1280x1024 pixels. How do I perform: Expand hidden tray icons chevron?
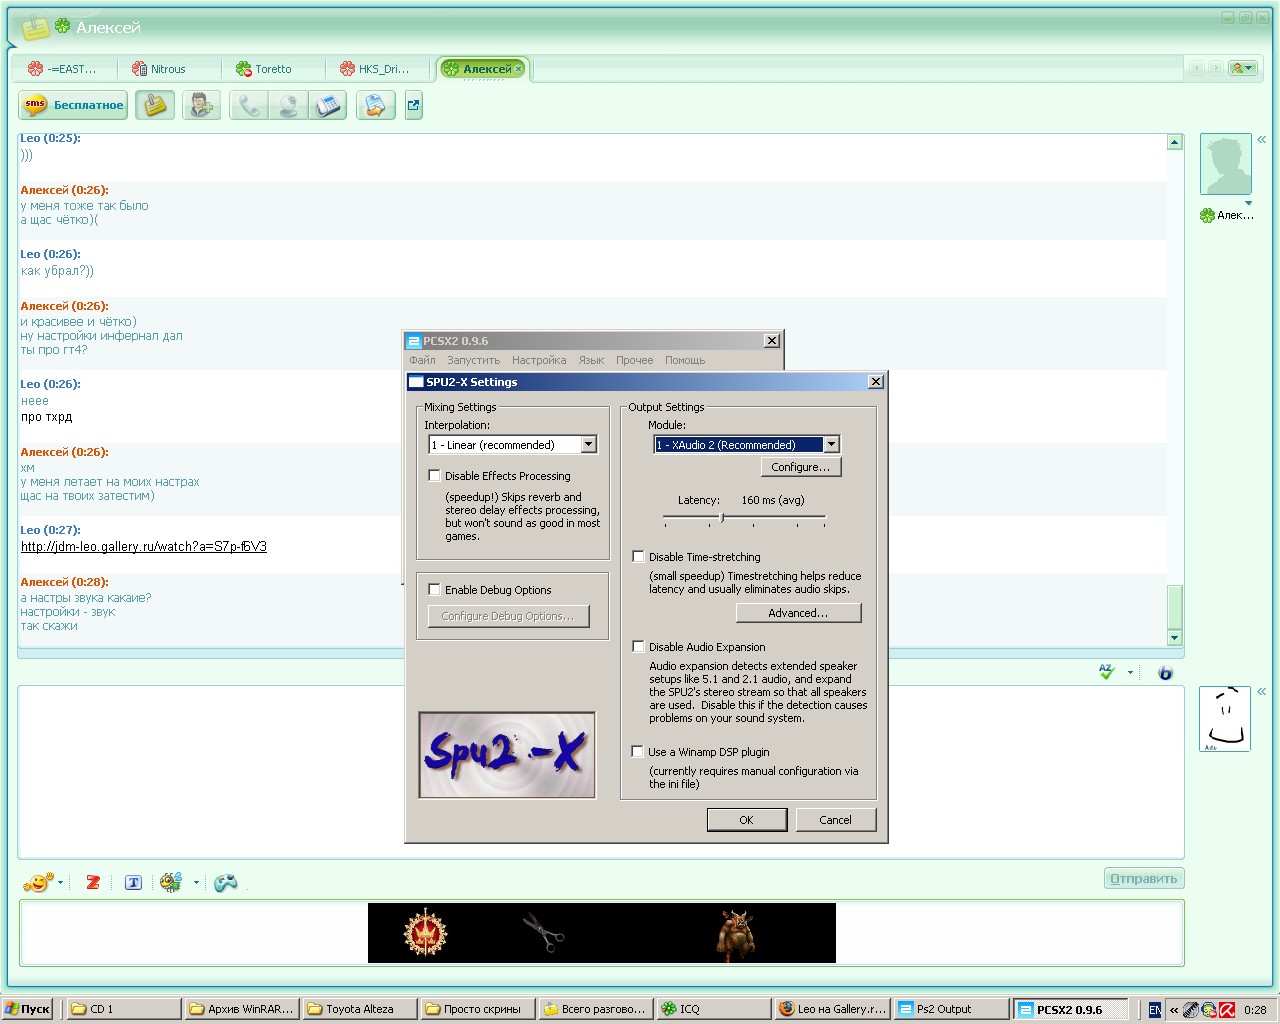pos(1174,1010)
